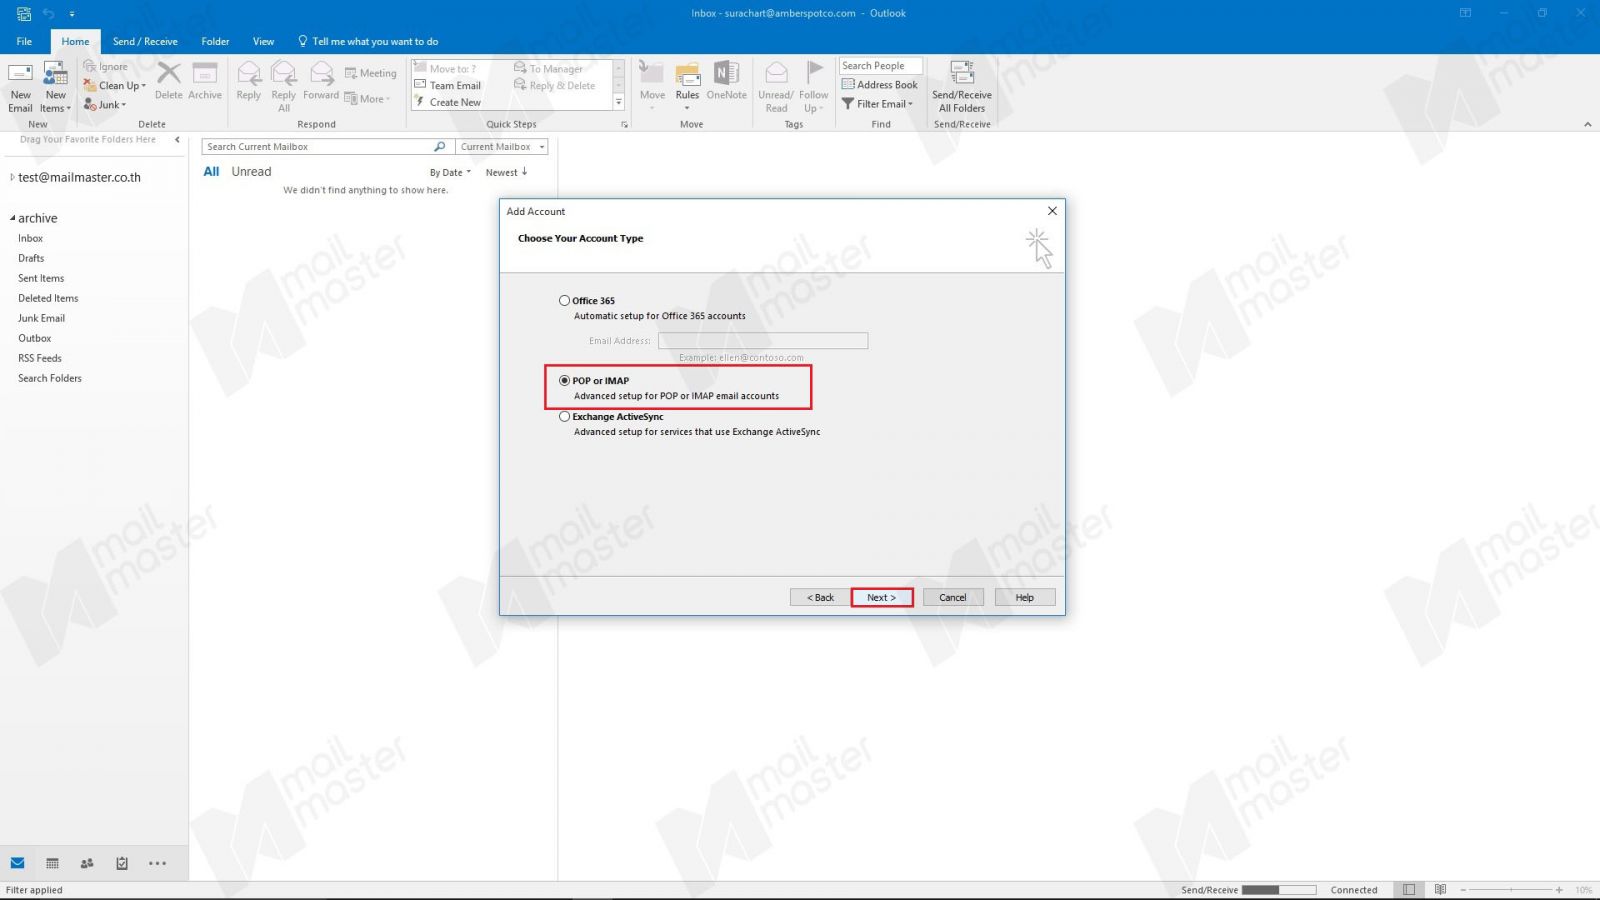
Task: Select the POP or IMAP radio button
Action: 565,380
